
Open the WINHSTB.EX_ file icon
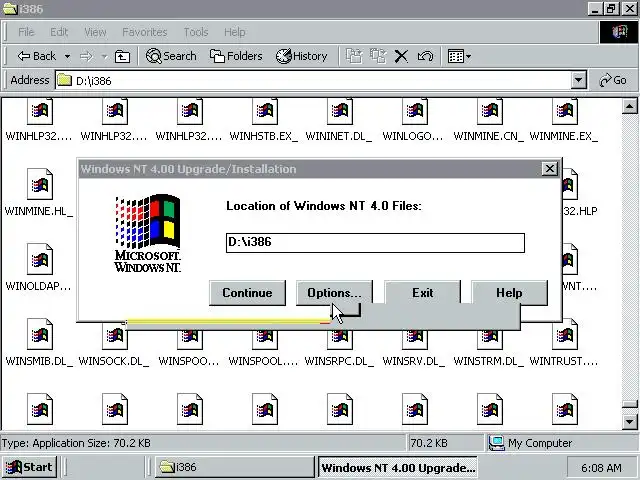click(x=264, y=111)
